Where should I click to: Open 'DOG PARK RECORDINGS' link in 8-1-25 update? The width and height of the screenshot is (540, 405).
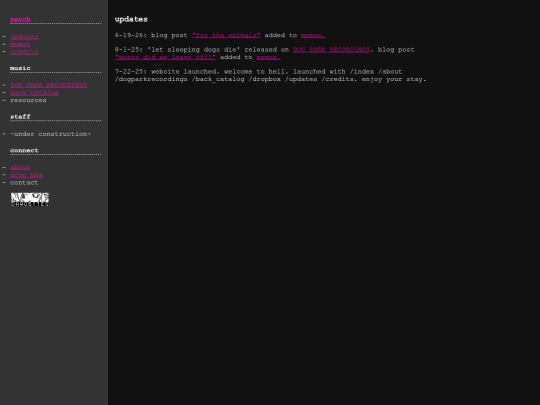click(331, 50)
